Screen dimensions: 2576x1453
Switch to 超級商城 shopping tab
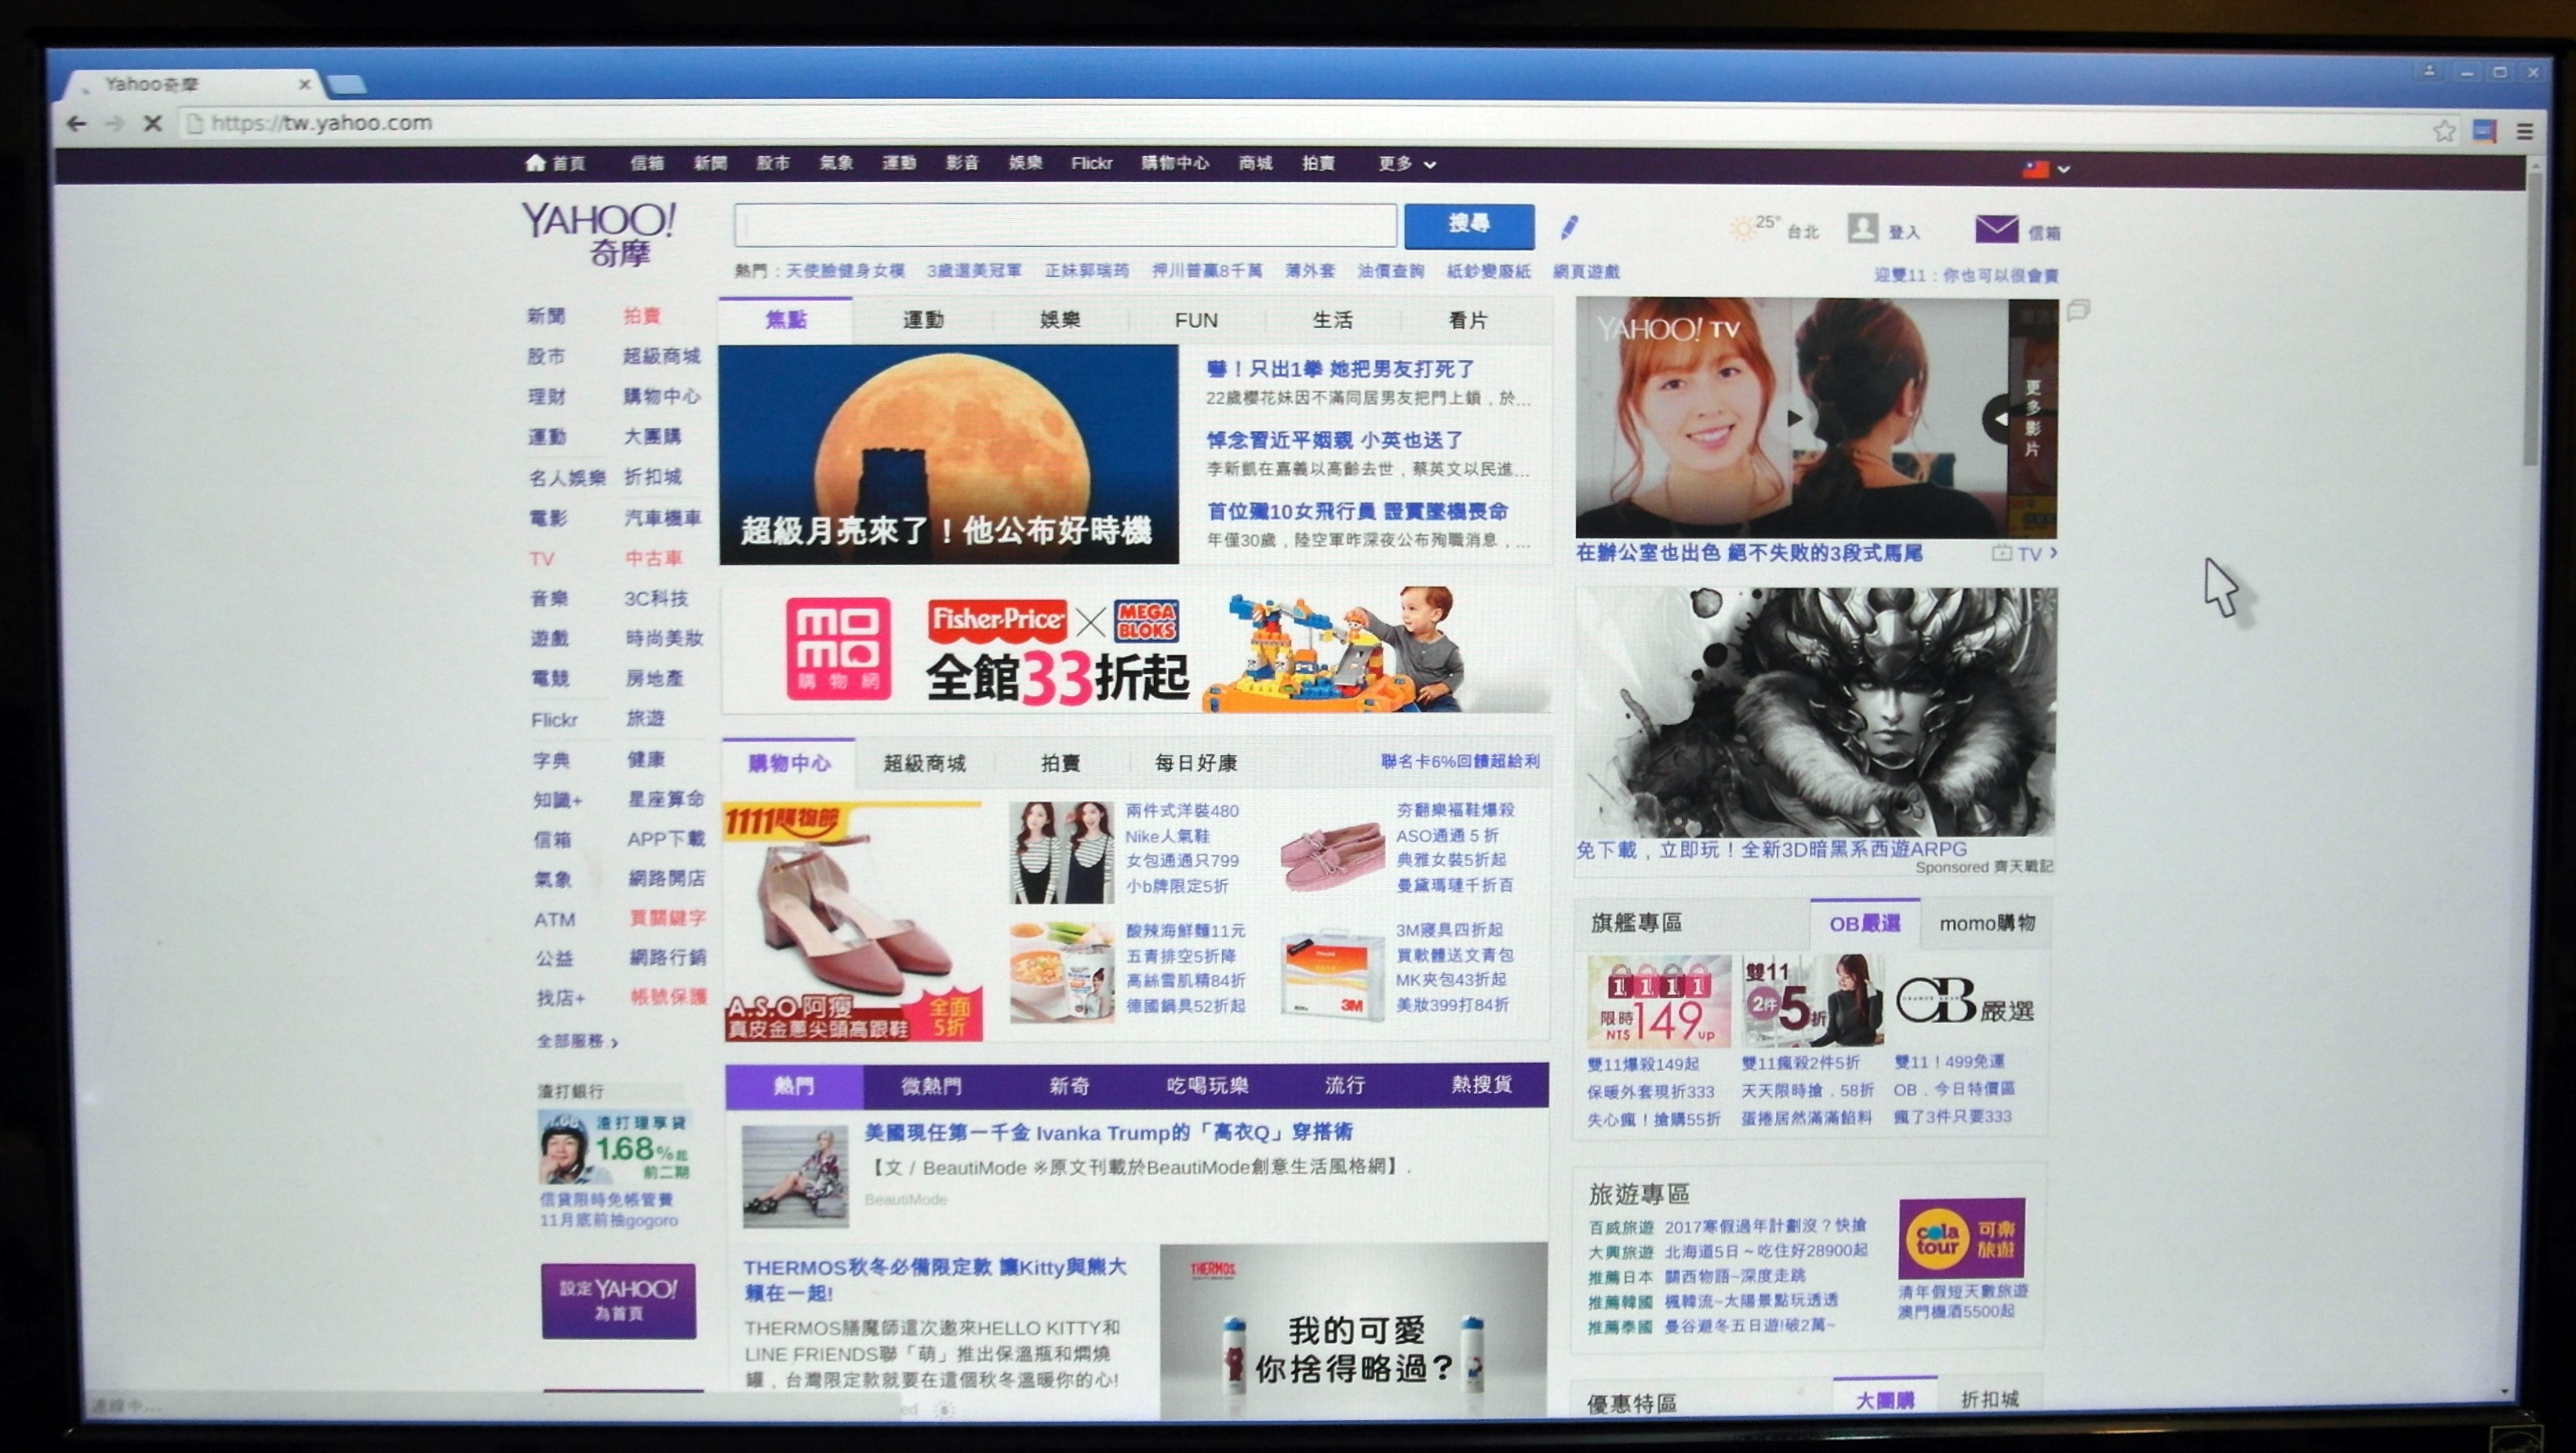point(924,763)
